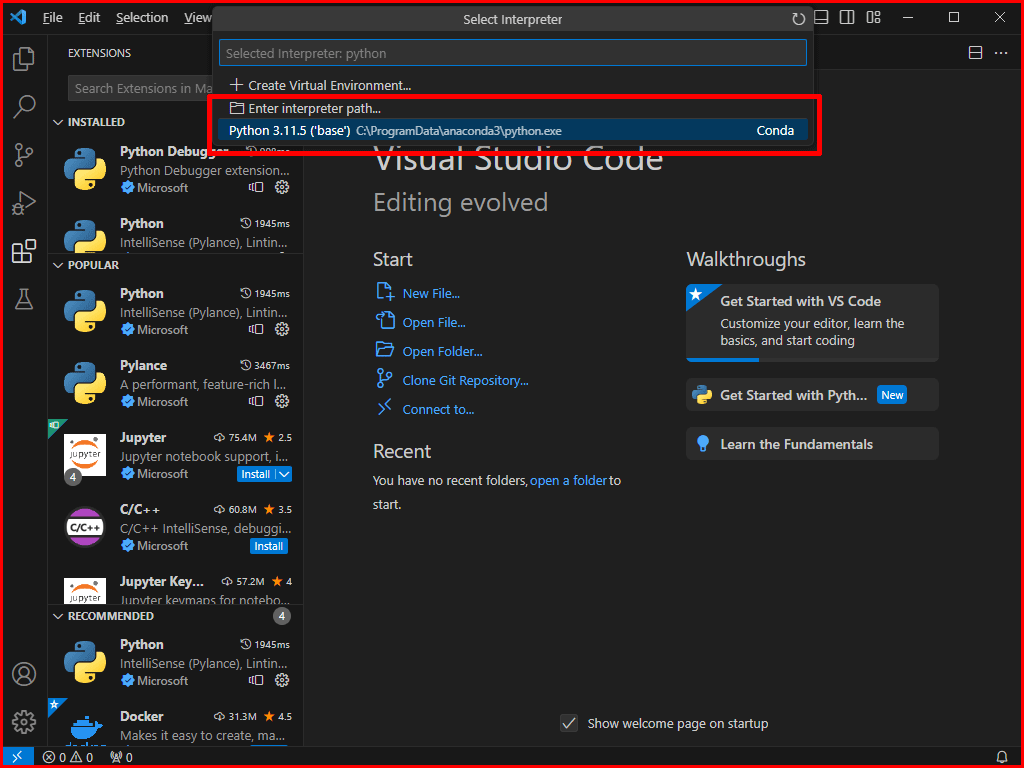1024x768 pixels.
Task: Install the C/C++ extension
Action: click(268, 546)
